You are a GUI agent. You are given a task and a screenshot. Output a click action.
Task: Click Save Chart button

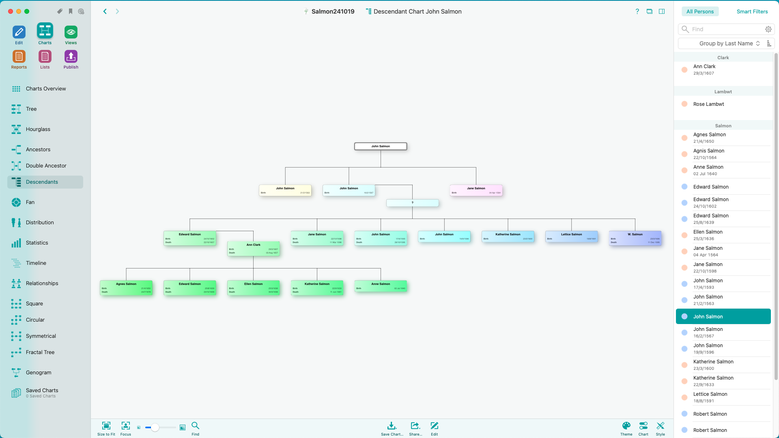[392, 429]
